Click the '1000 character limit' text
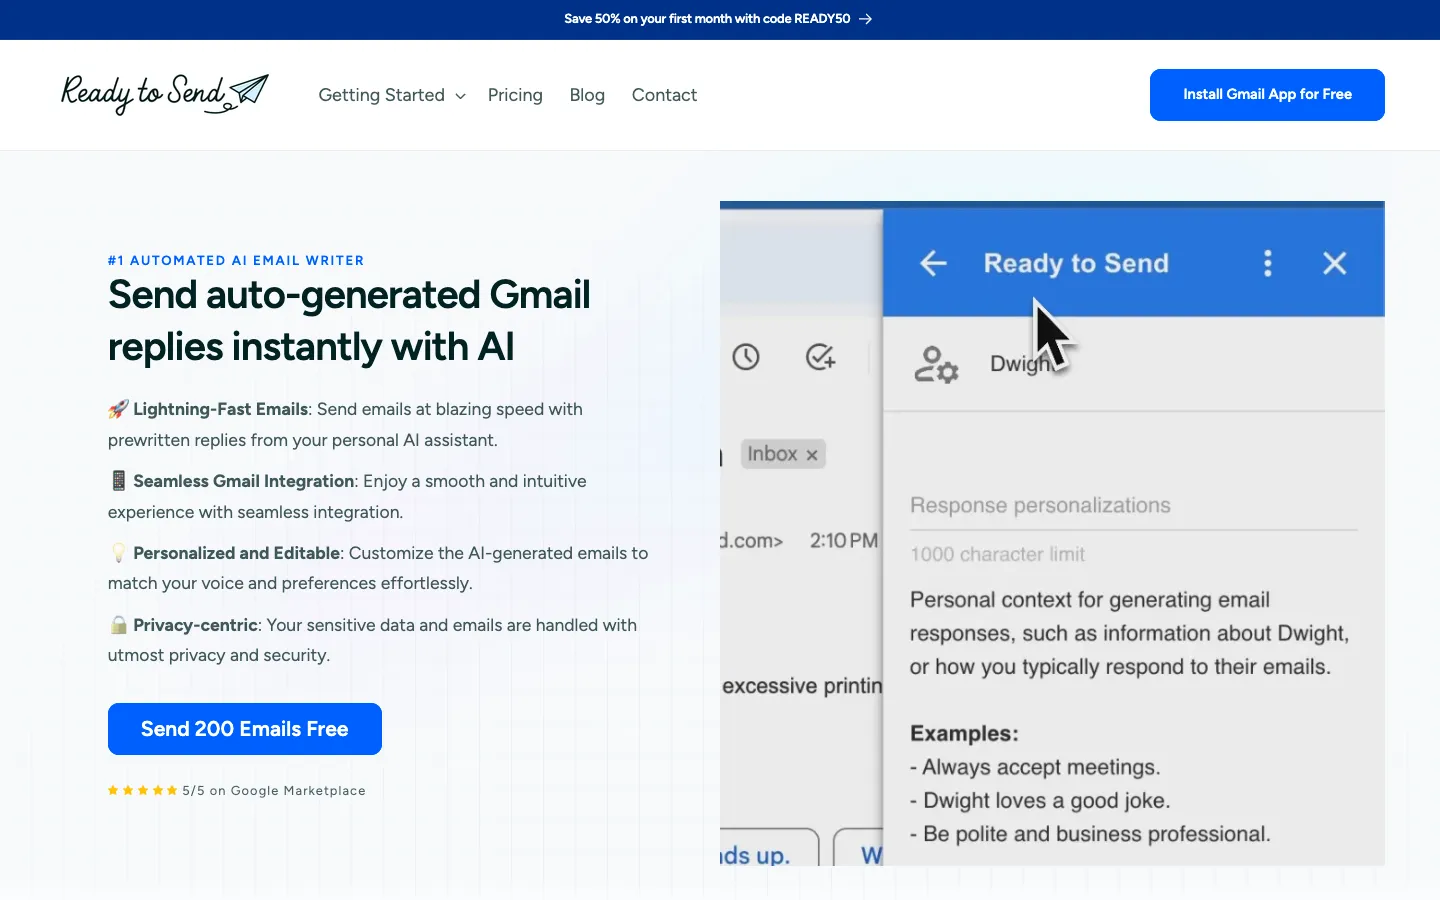The width and height of the screenshot is (1440, 900). tap(997, 554)
